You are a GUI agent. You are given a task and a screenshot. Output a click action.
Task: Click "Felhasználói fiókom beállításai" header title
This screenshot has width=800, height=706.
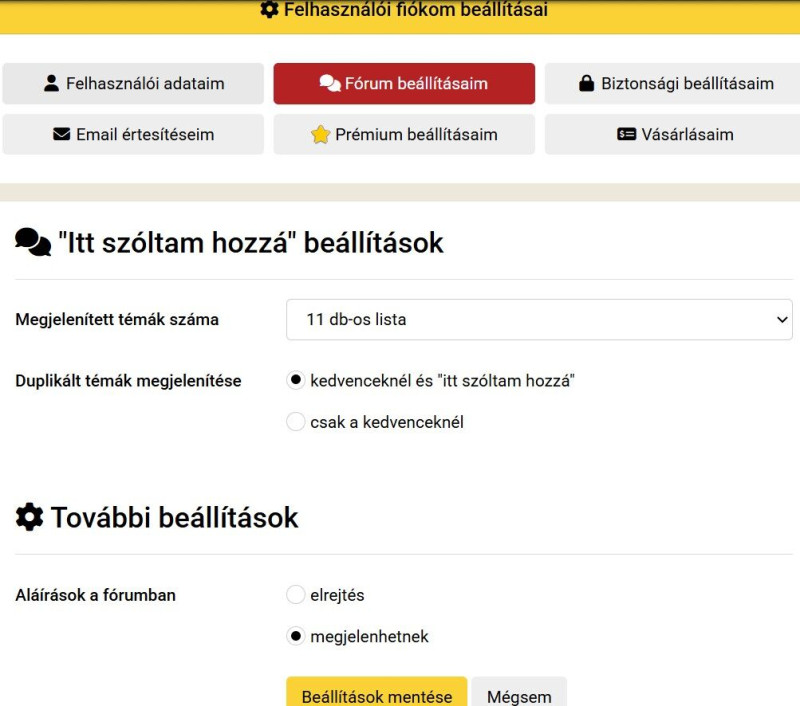[x=415, y=9]
